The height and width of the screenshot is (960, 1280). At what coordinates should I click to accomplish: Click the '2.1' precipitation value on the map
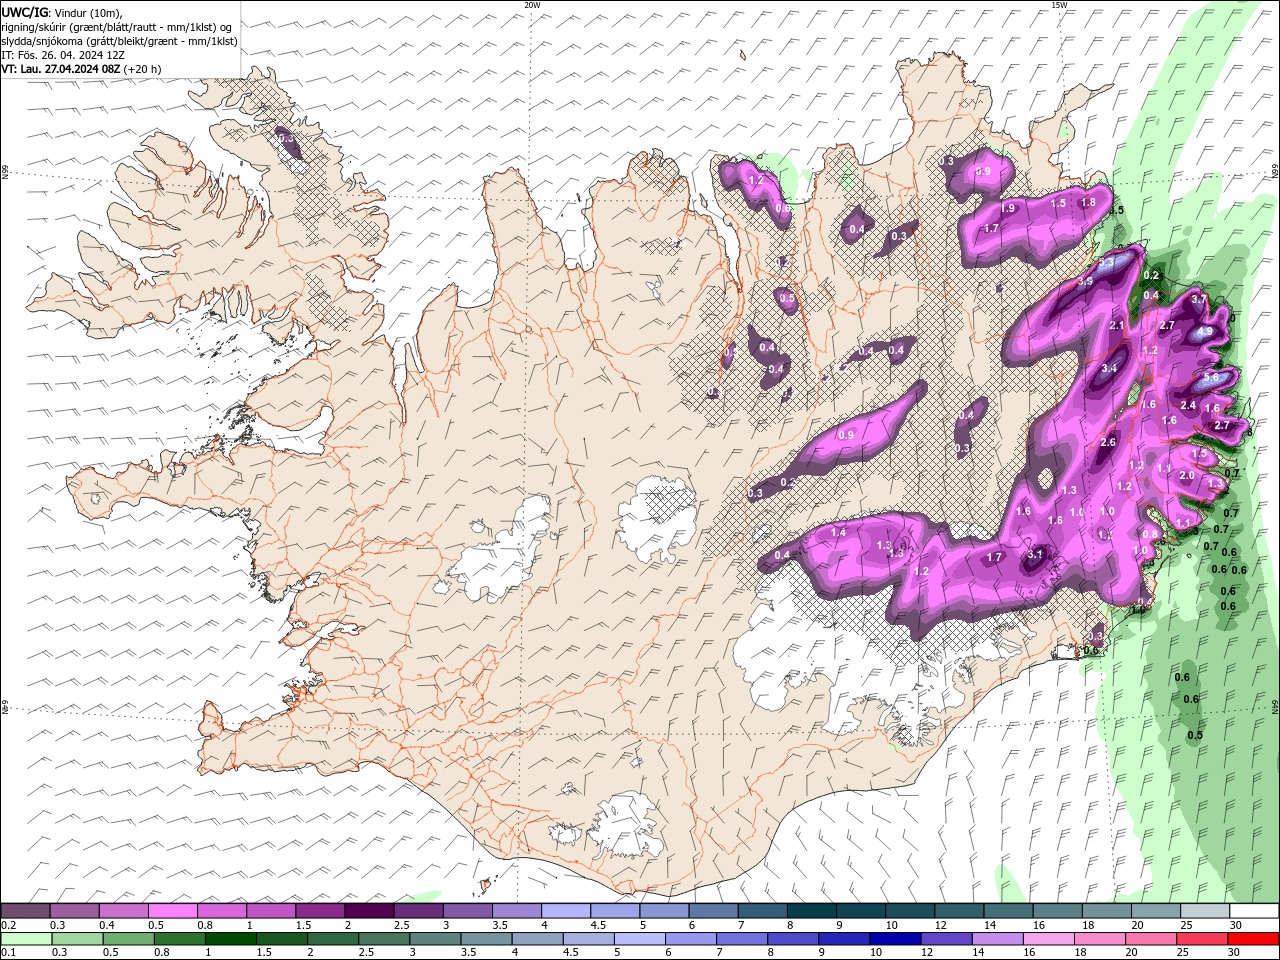[1118, 325]
